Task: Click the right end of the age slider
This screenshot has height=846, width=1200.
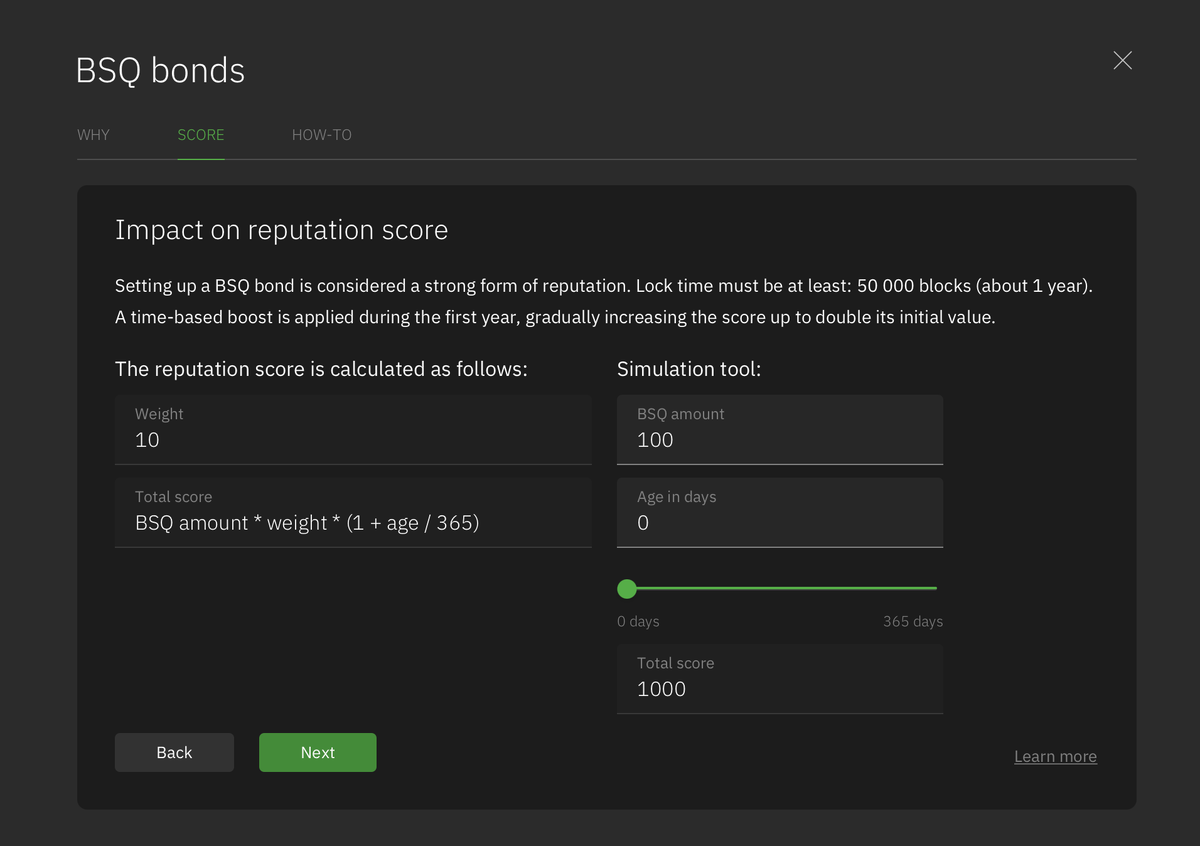Action: click(935, 589)
